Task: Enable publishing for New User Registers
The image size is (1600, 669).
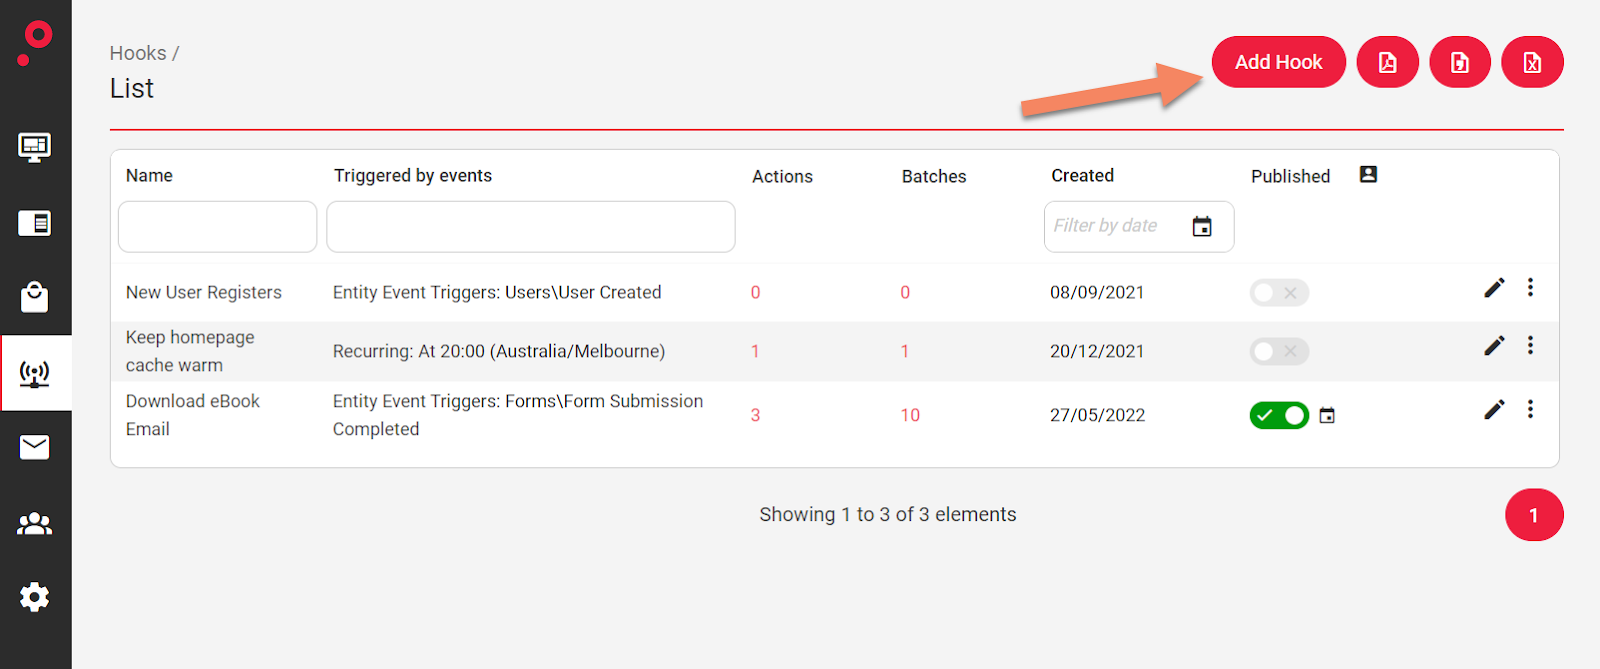Action: [1278, 293]
